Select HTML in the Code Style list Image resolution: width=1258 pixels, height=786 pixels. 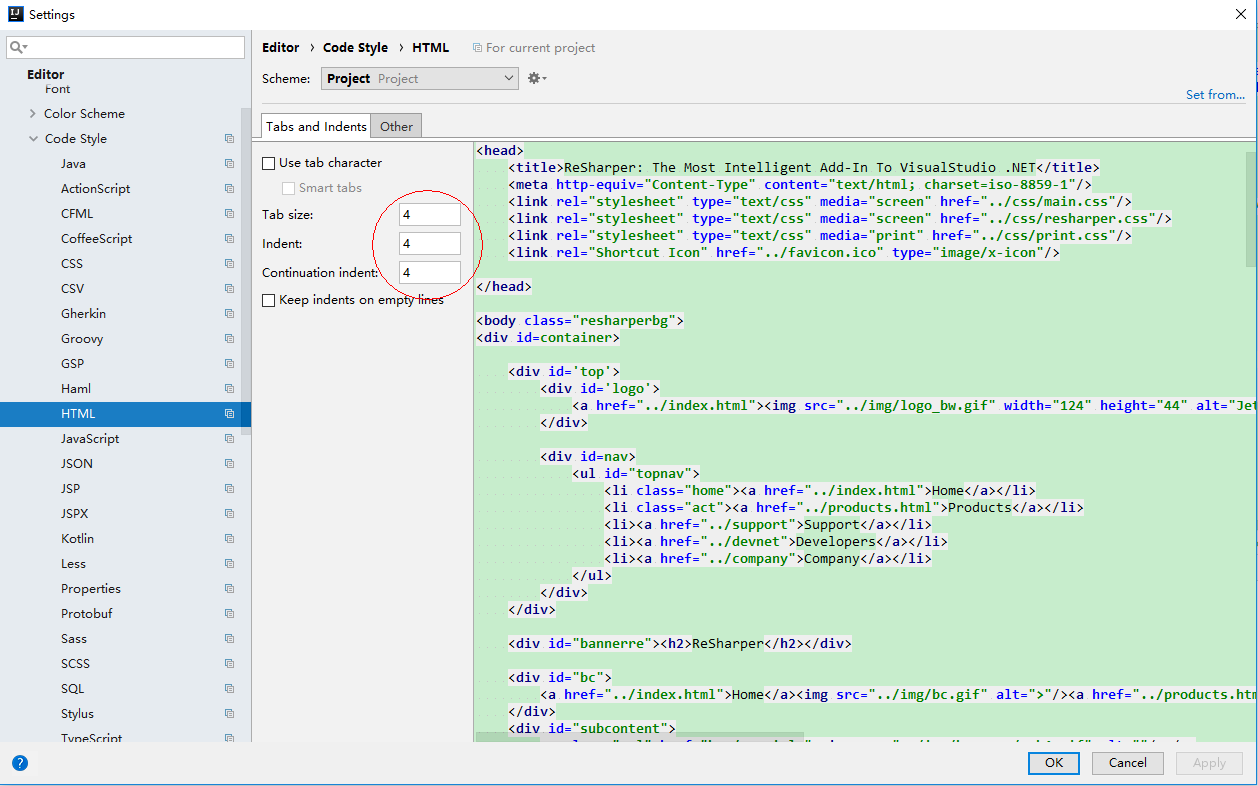tap(125, 414)
